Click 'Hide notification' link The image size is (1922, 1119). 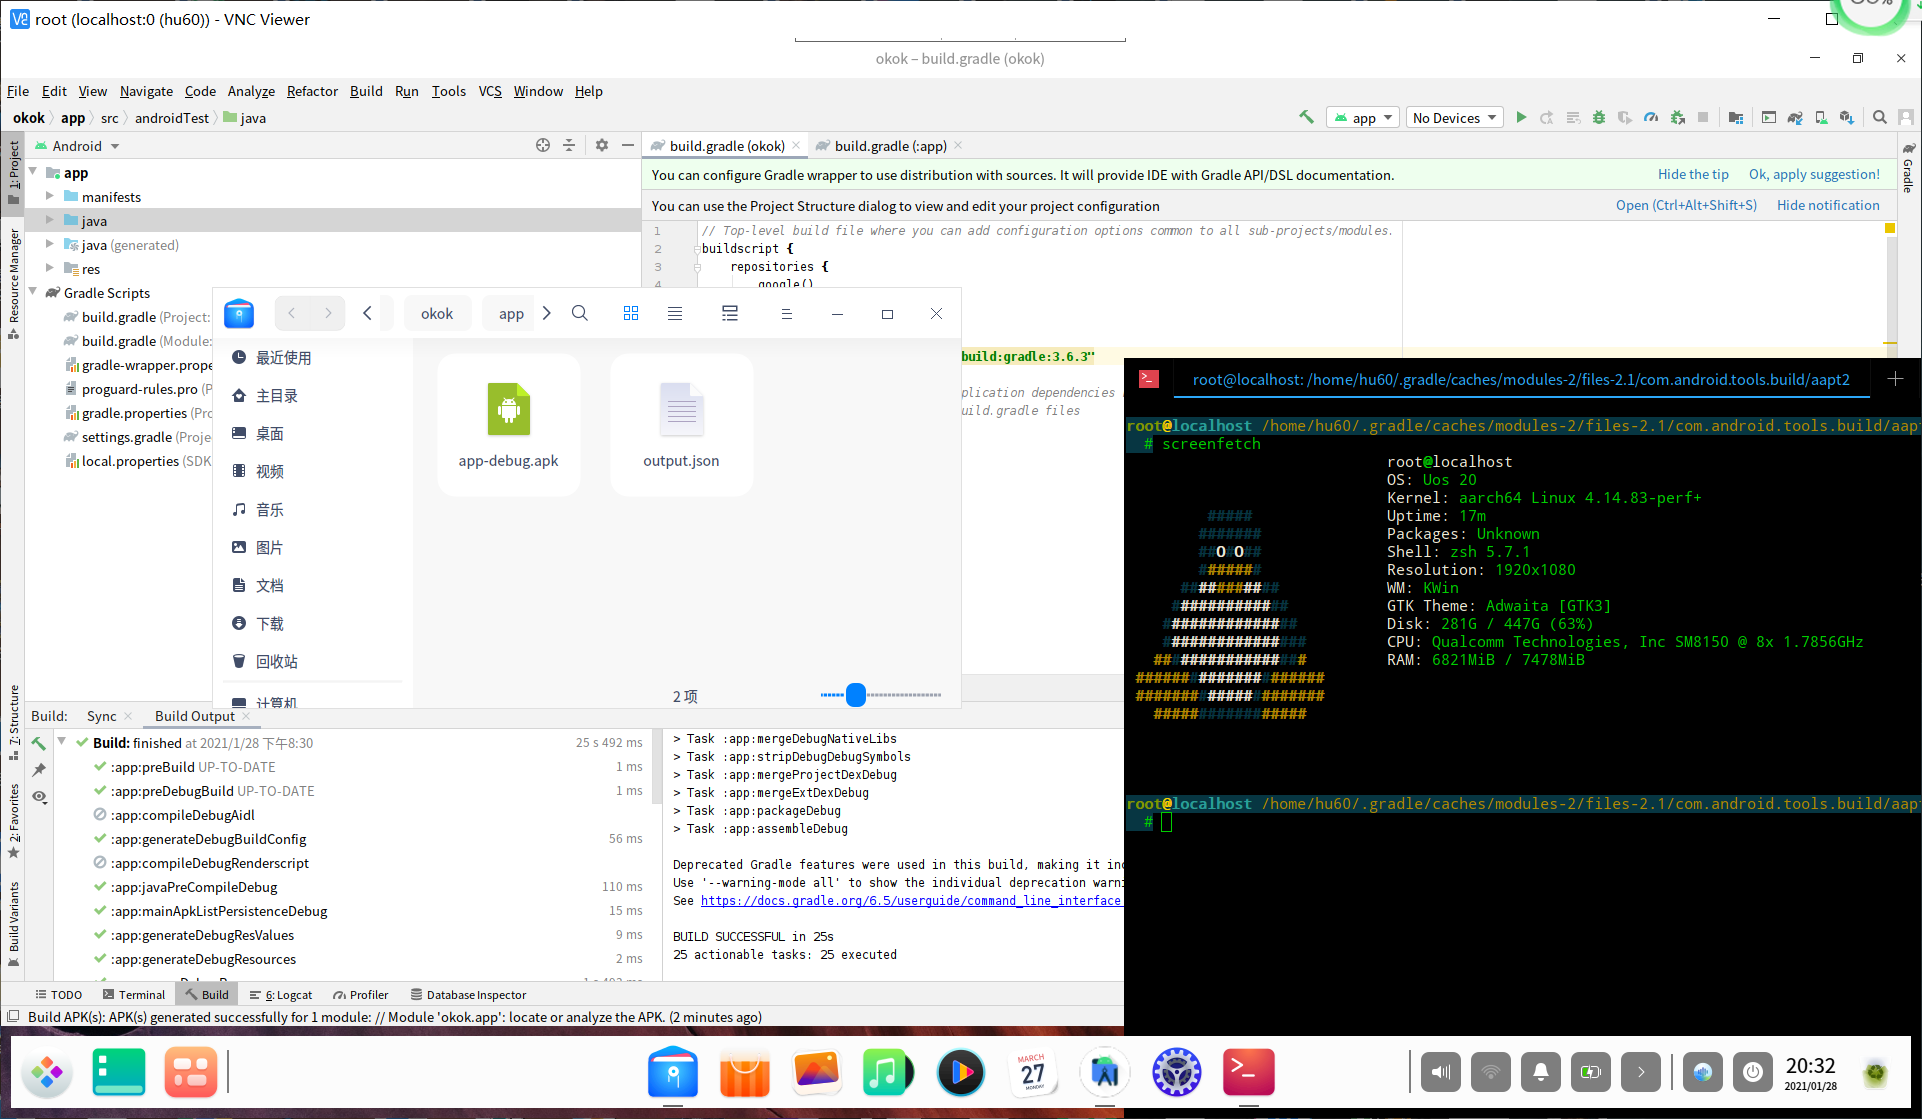pyautogui.click(x=1828, y=205)
